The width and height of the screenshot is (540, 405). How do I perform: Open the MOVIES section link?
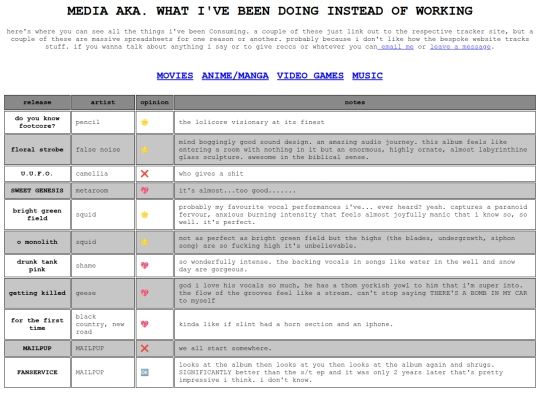175,76
